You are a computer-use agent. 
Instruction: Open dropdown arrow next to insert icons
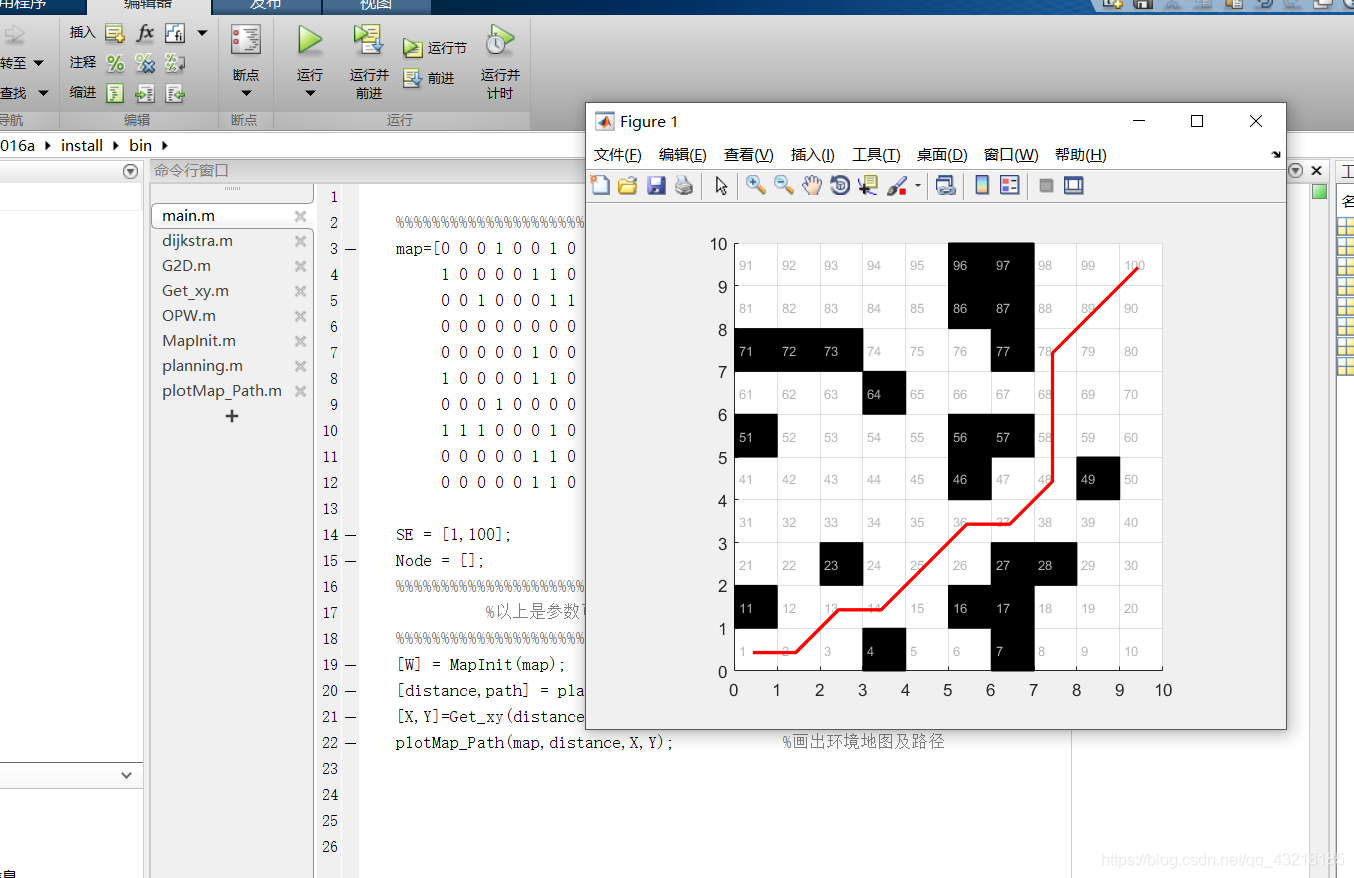[202, 33]
